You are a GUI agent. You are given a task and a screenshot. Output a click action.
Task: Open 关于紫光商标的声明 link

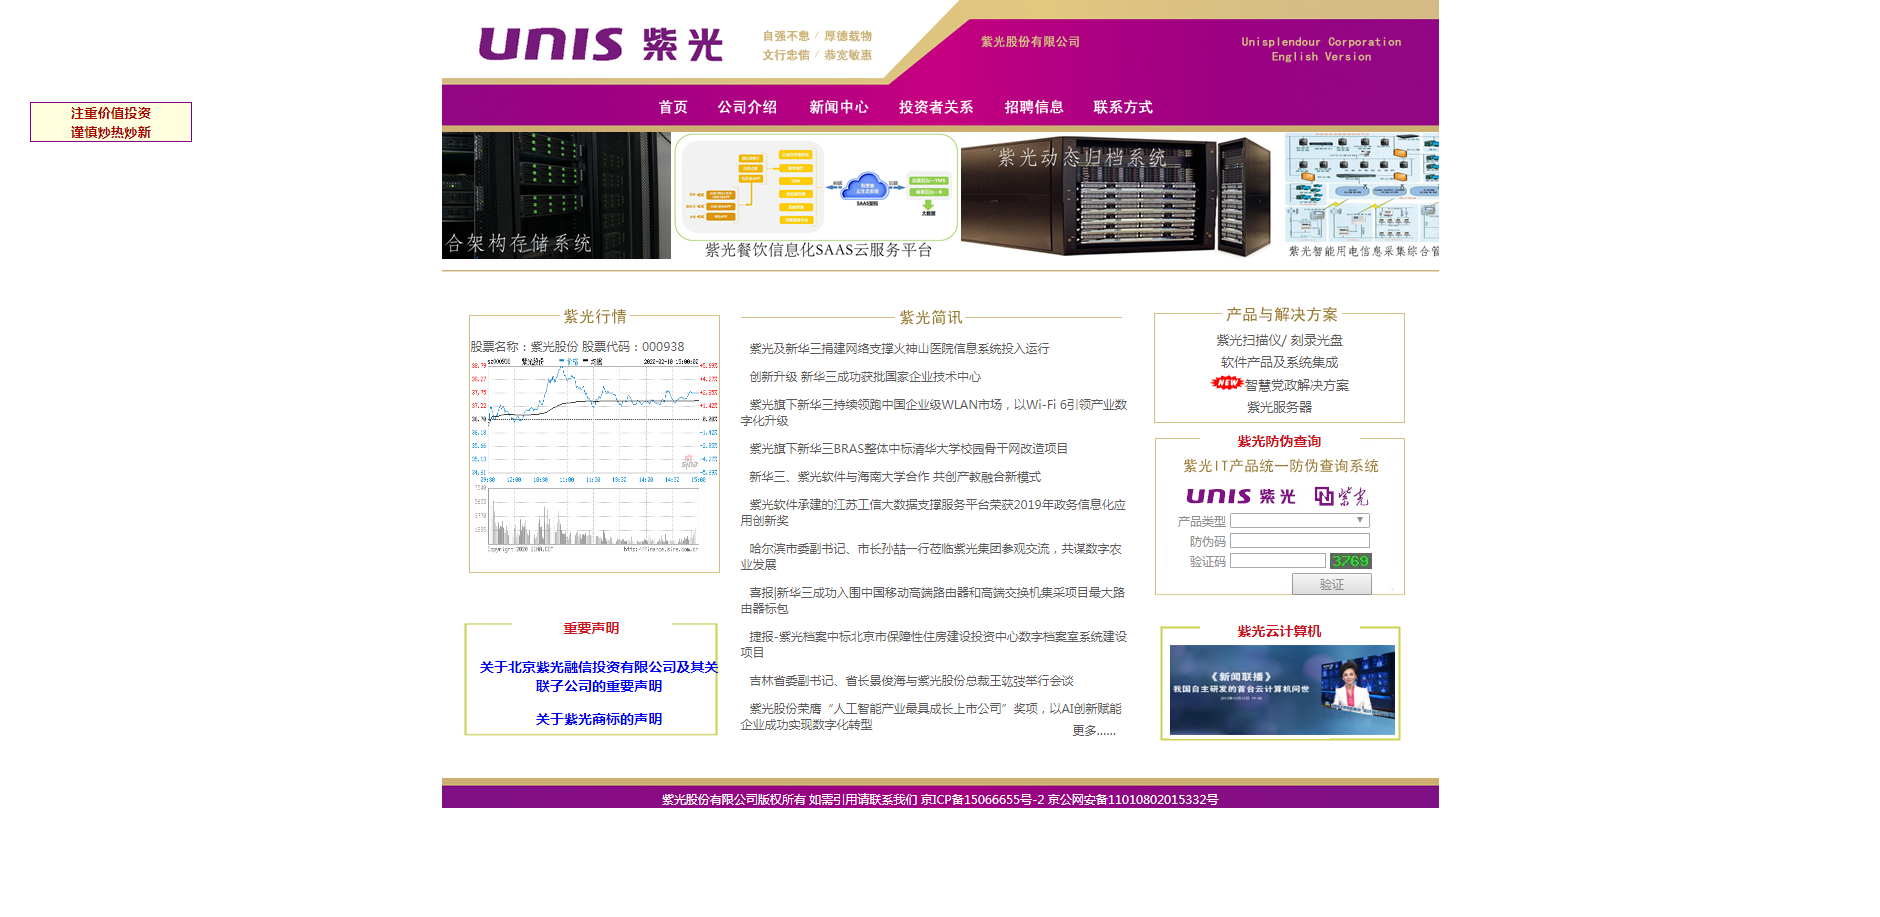coord(598,720)
